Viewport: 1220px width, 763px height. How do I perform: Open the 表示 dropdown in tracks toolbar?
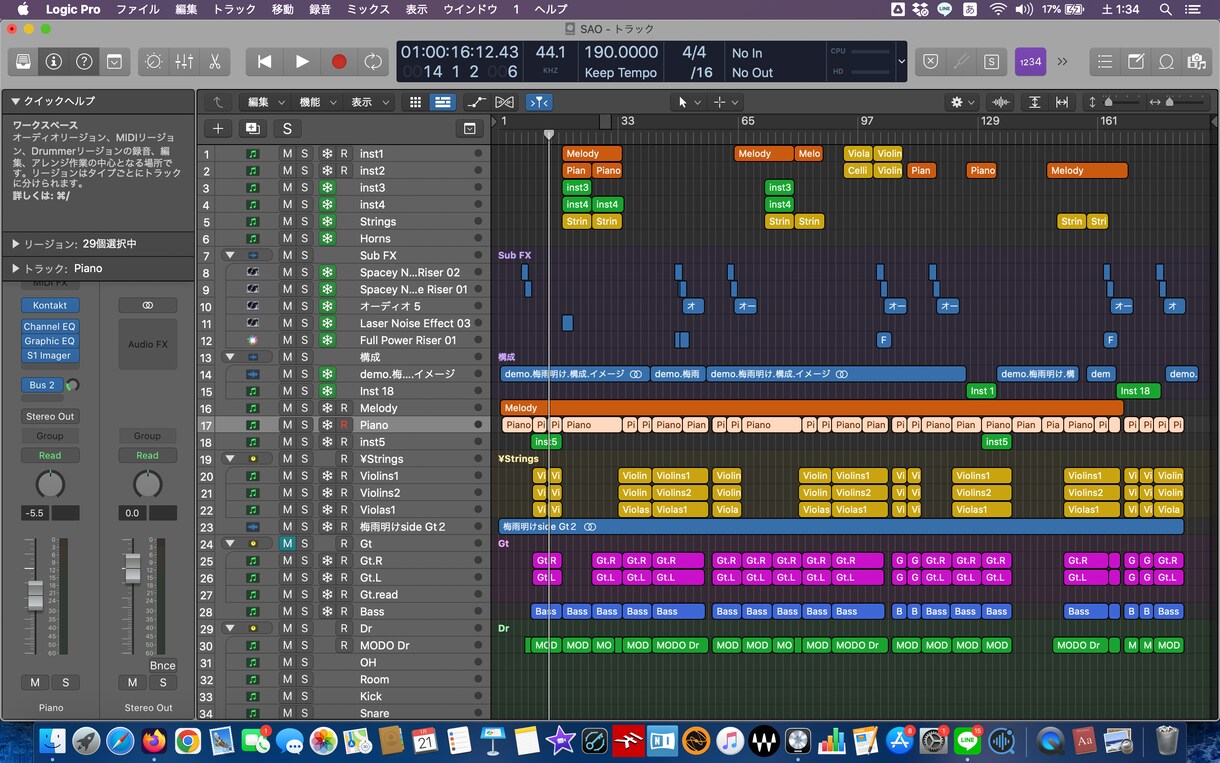click(368, 102)
